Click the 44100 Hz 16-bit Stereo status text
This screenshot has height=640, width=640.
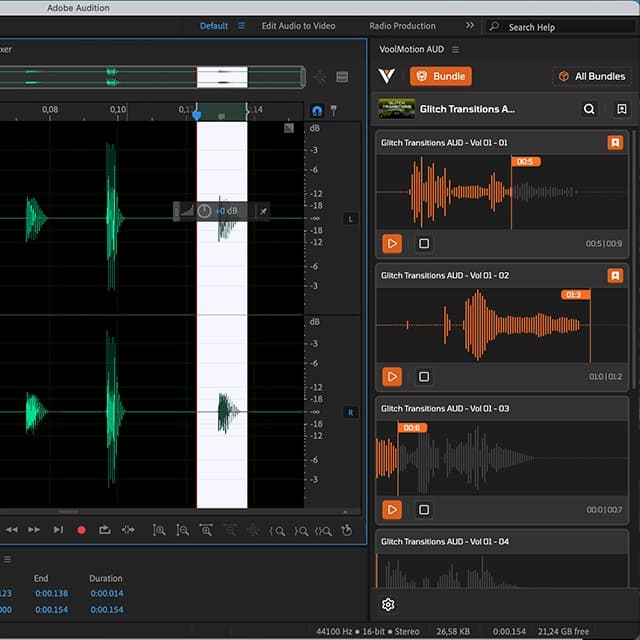368,631
